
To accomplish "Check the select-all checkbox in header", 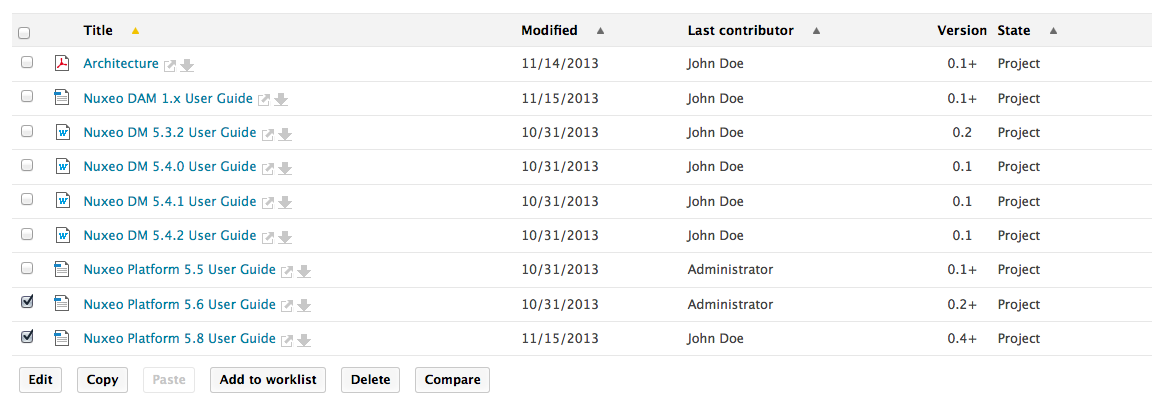I will coord(24,33).
